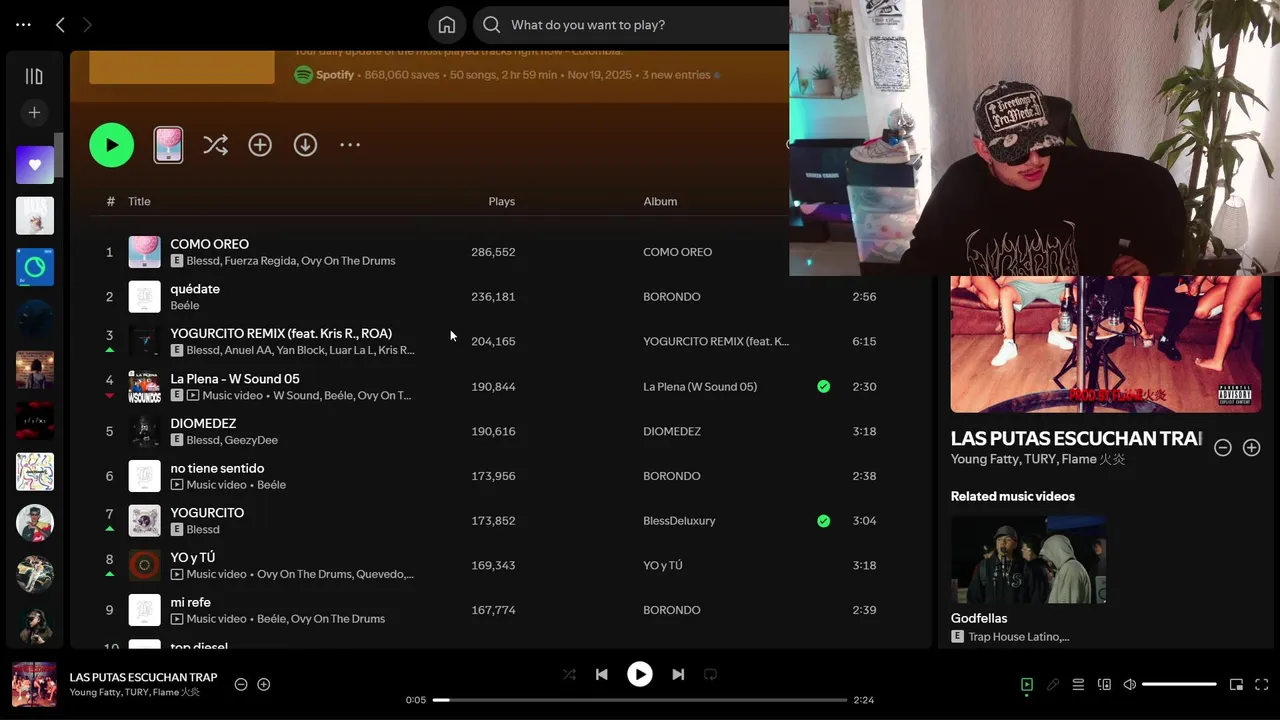
Task: Click the Spotify owner link in playlist header
Action: (x=335, y=75)
